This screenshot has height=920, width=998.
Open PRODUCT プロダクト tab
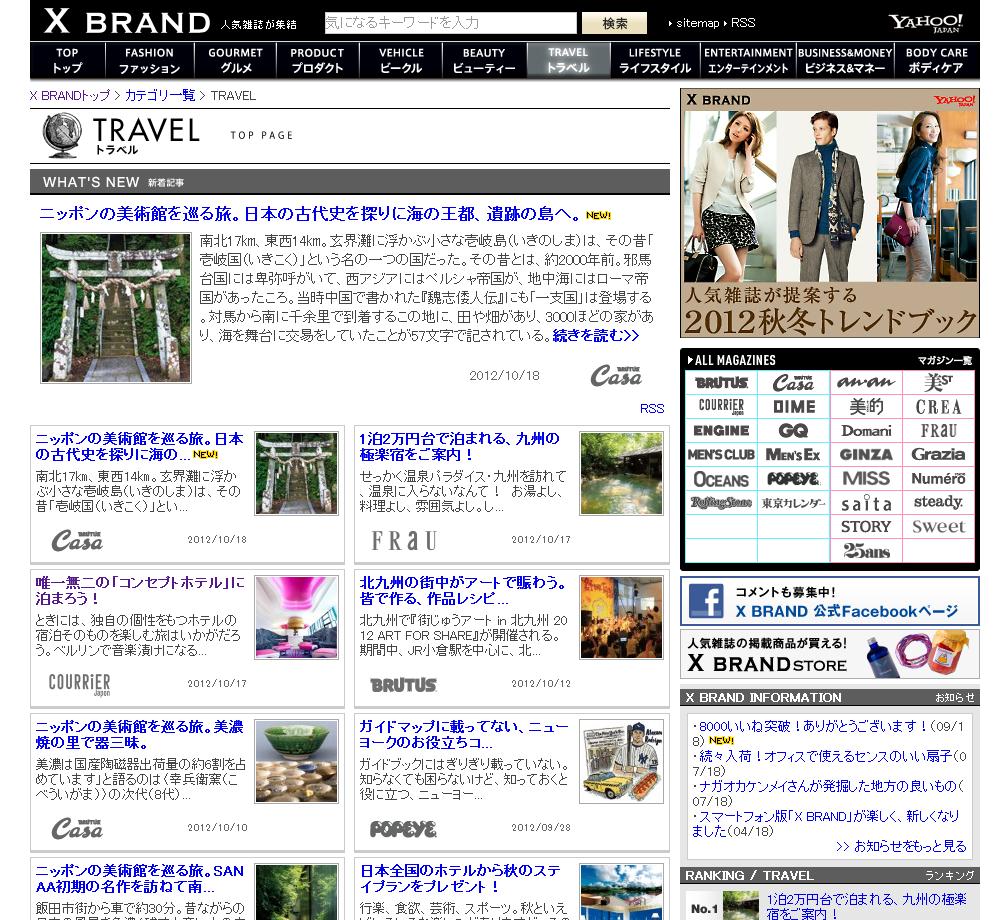click(x=317, y=60)
